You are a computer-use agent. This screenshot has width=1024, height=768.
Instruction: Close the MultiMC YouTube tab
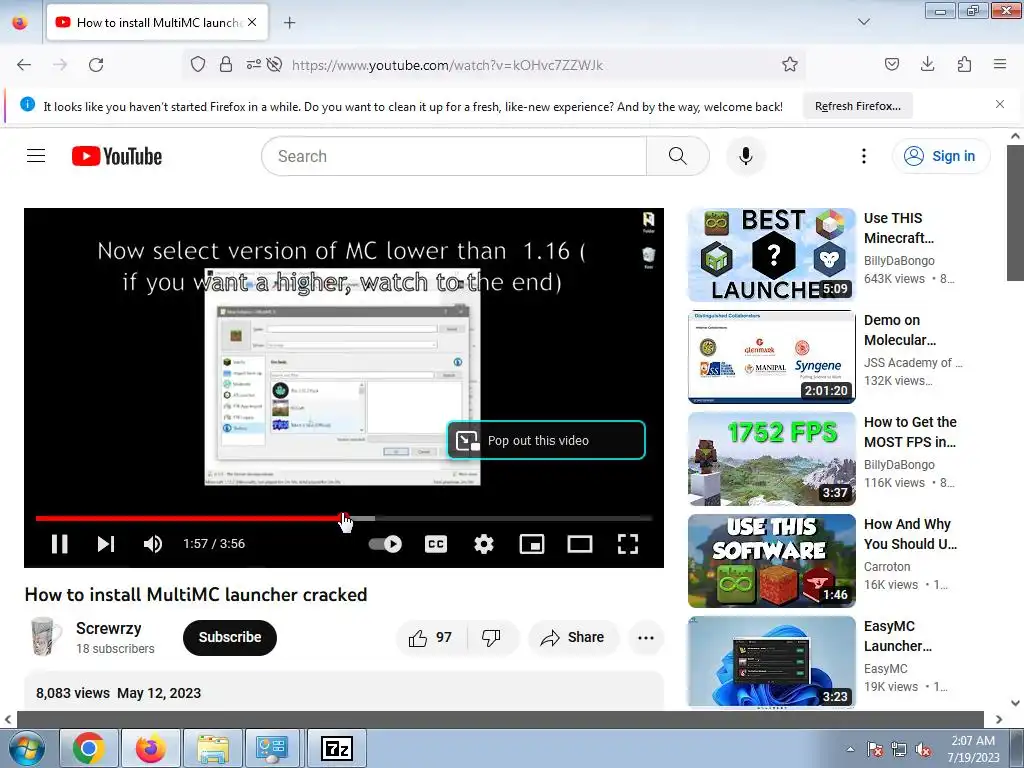click(252, 22)
